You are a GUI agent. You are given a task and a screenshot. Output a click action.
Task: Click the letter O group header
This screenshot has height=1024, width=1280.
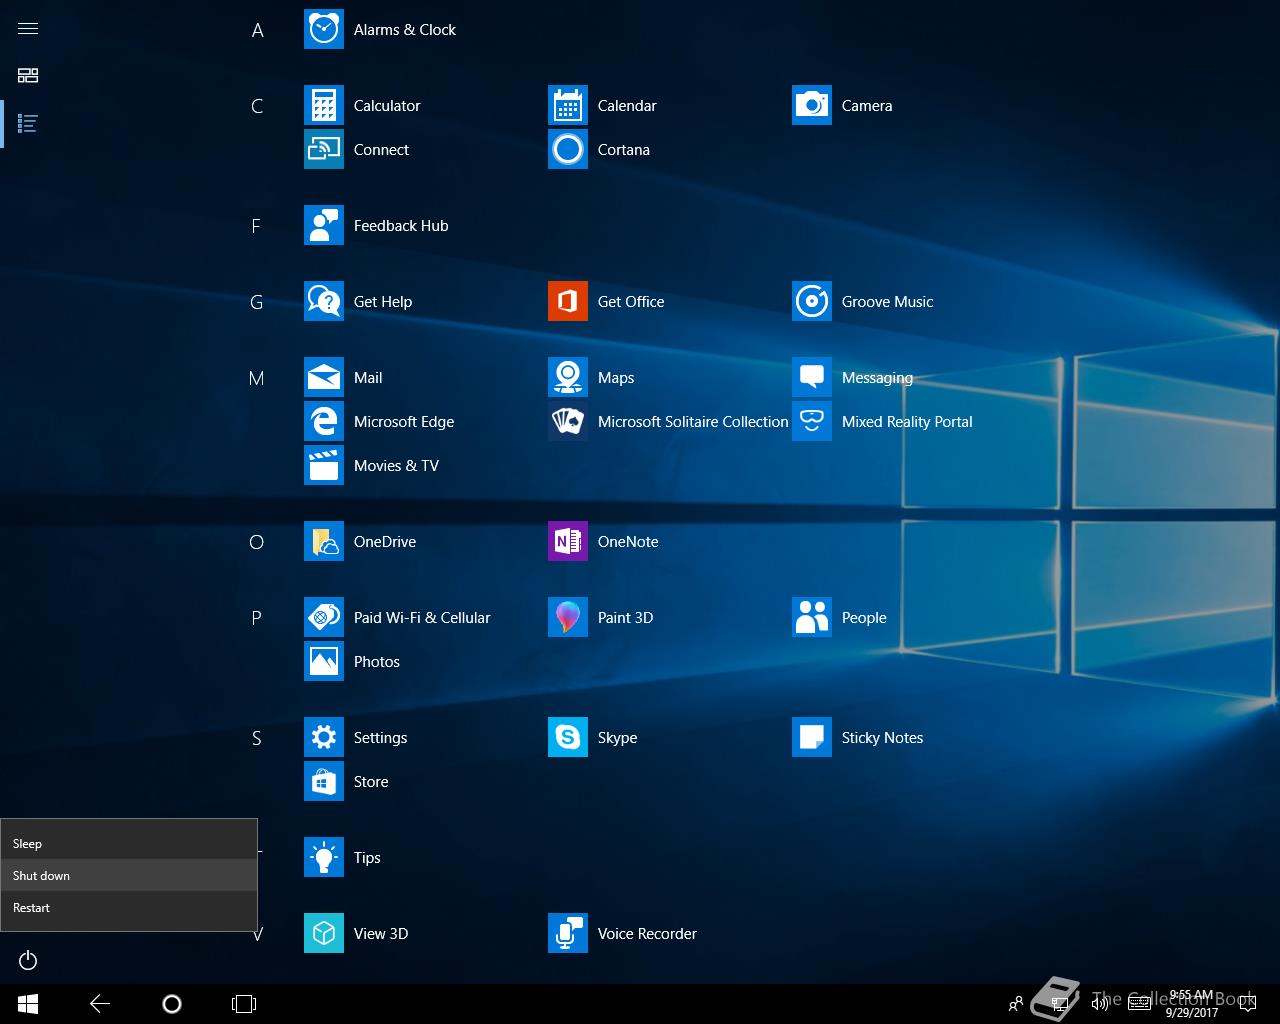click(257, 542)
